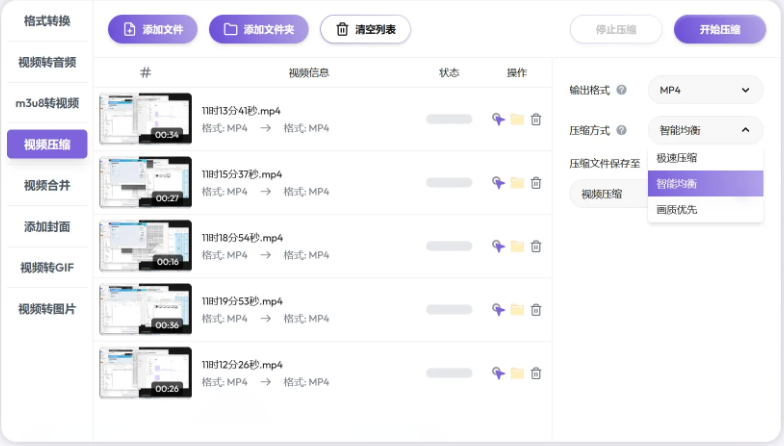Delete 11时19分53秒.mp4 from the list
Viewport: 784px width, 446px height.
536,310
